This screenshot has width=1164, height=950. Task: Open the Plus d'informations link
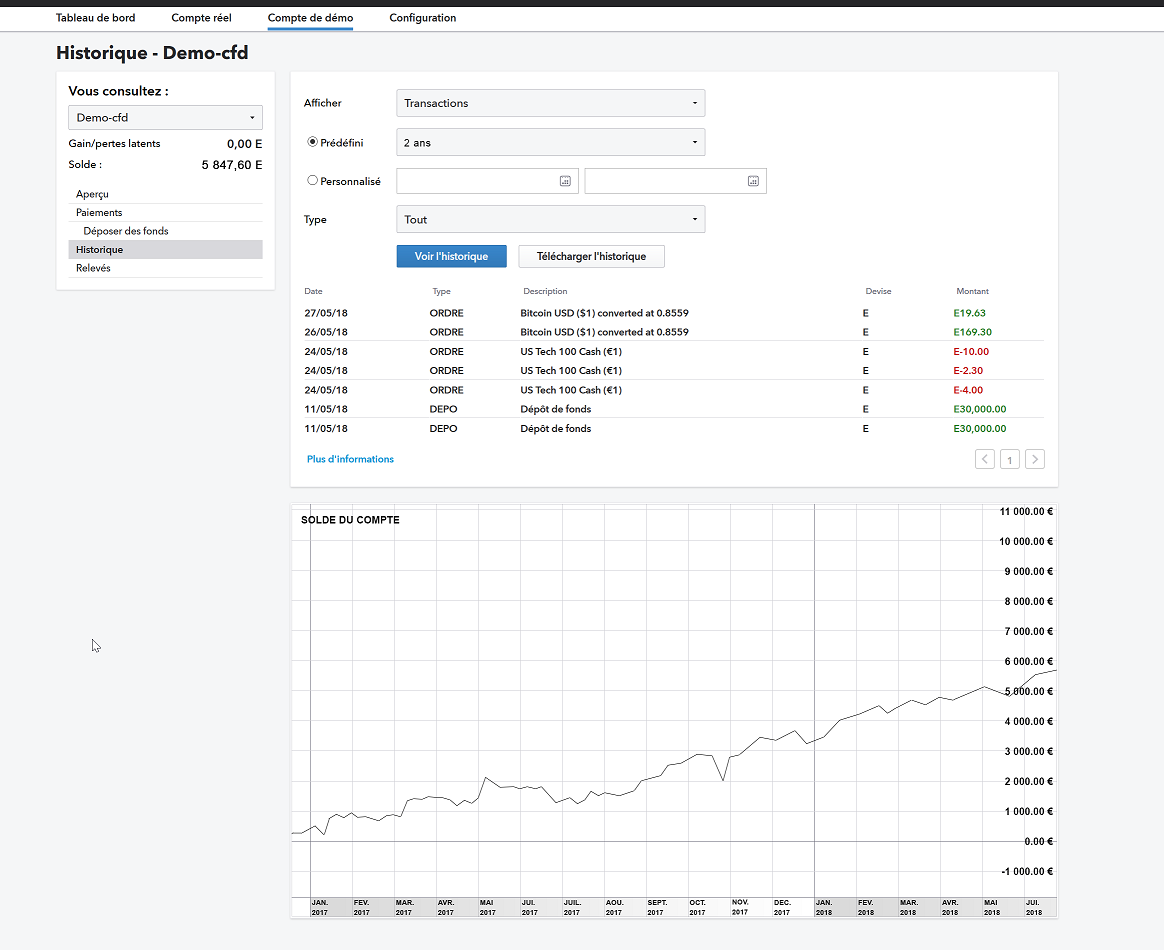click(x=350, y=459)
